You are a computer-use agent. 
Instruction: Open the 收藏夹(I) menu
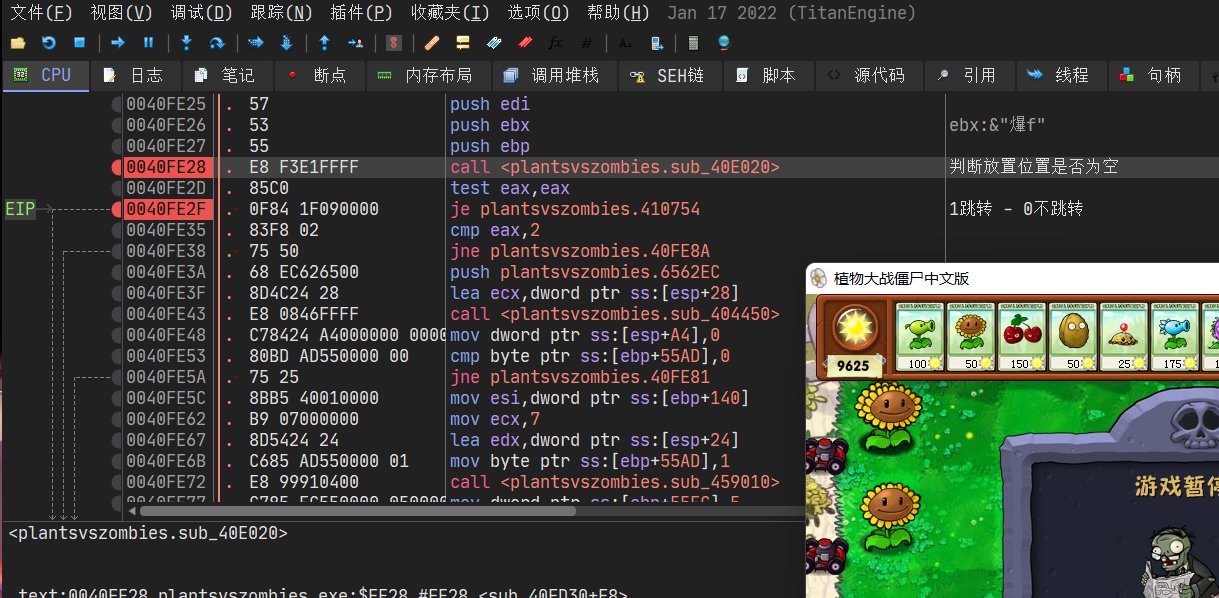450,13
